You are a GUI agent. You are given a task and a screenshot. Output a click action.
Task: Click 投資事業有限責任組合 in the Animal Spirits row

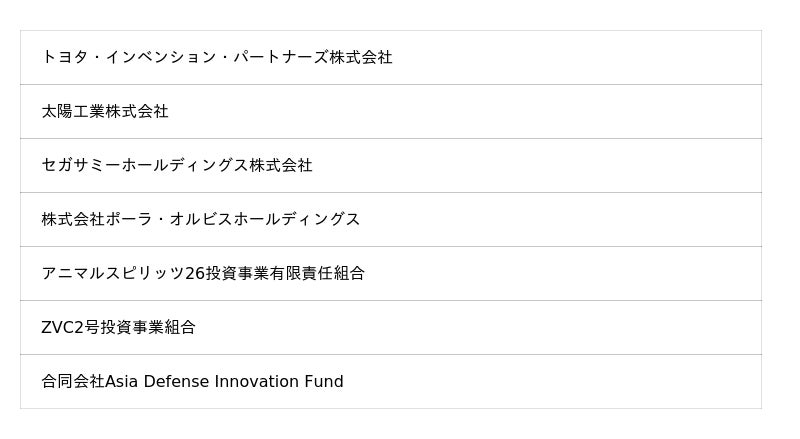click(x=285, y=274)
